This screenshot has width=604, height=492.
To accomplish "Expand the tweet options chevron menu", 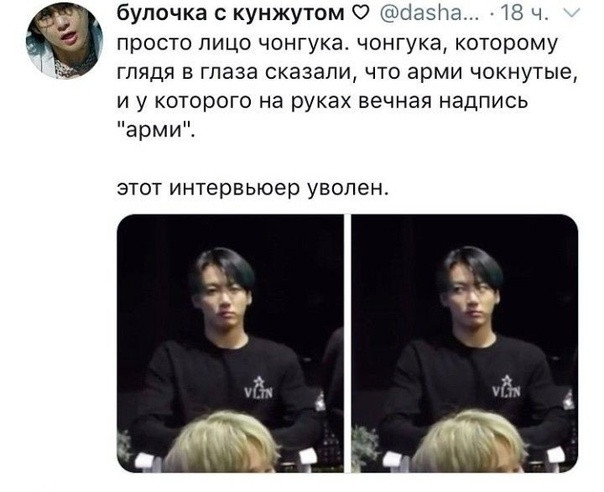I will (572, 14).
